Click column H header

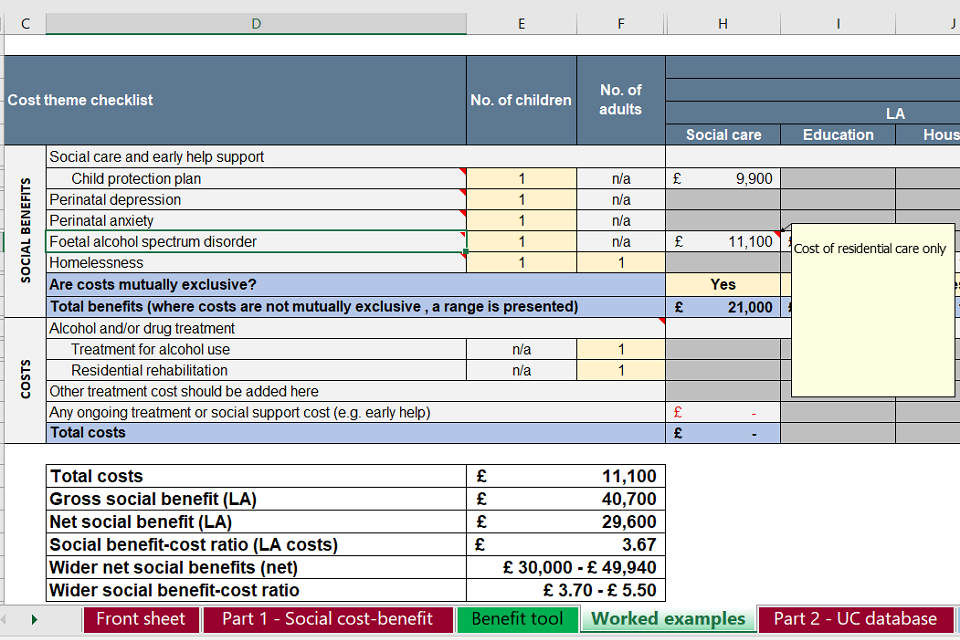(723, 24)
